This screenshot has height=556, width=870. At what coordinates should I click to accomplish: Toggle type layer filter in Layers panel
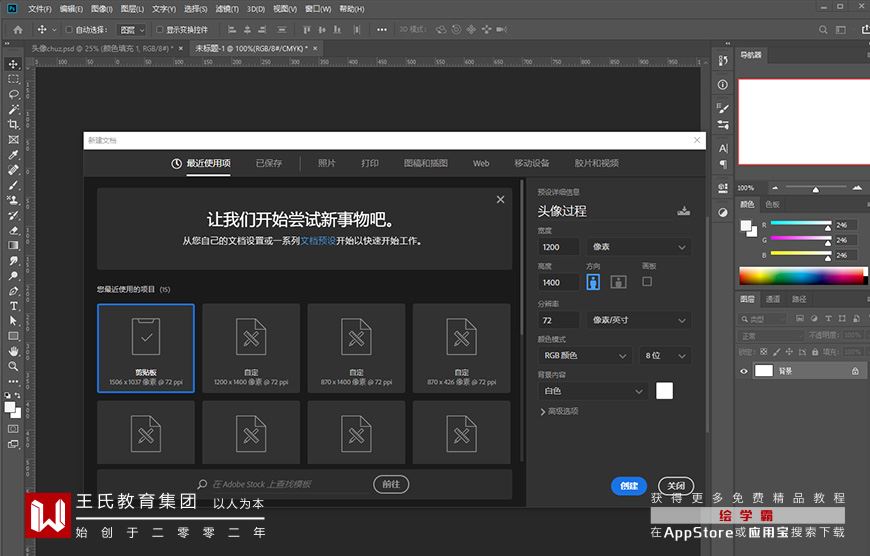(828, 319)
